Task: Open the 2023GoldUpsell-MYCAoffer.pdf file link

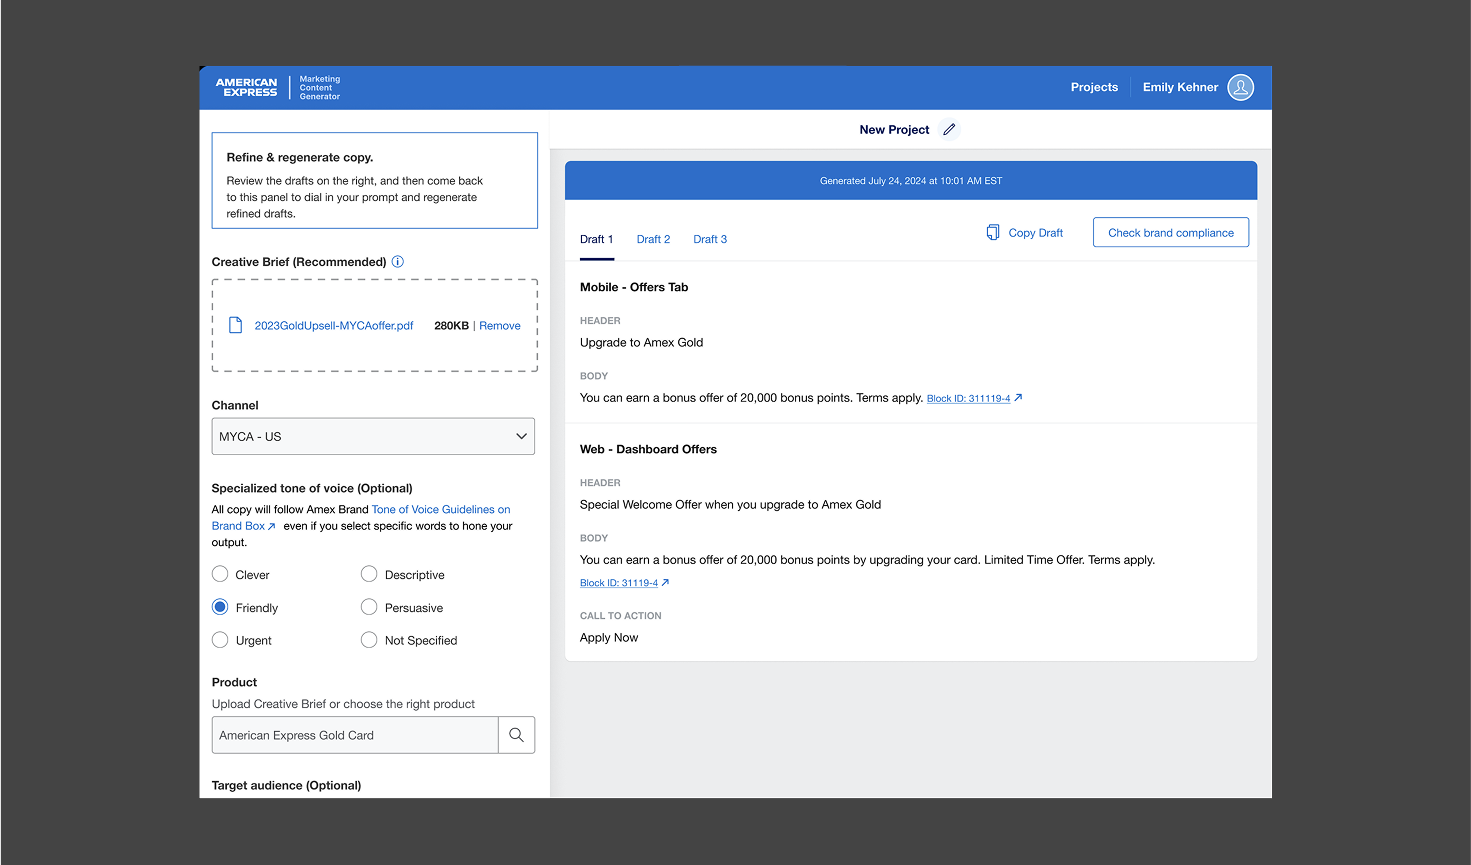Action: pos(334,326)
